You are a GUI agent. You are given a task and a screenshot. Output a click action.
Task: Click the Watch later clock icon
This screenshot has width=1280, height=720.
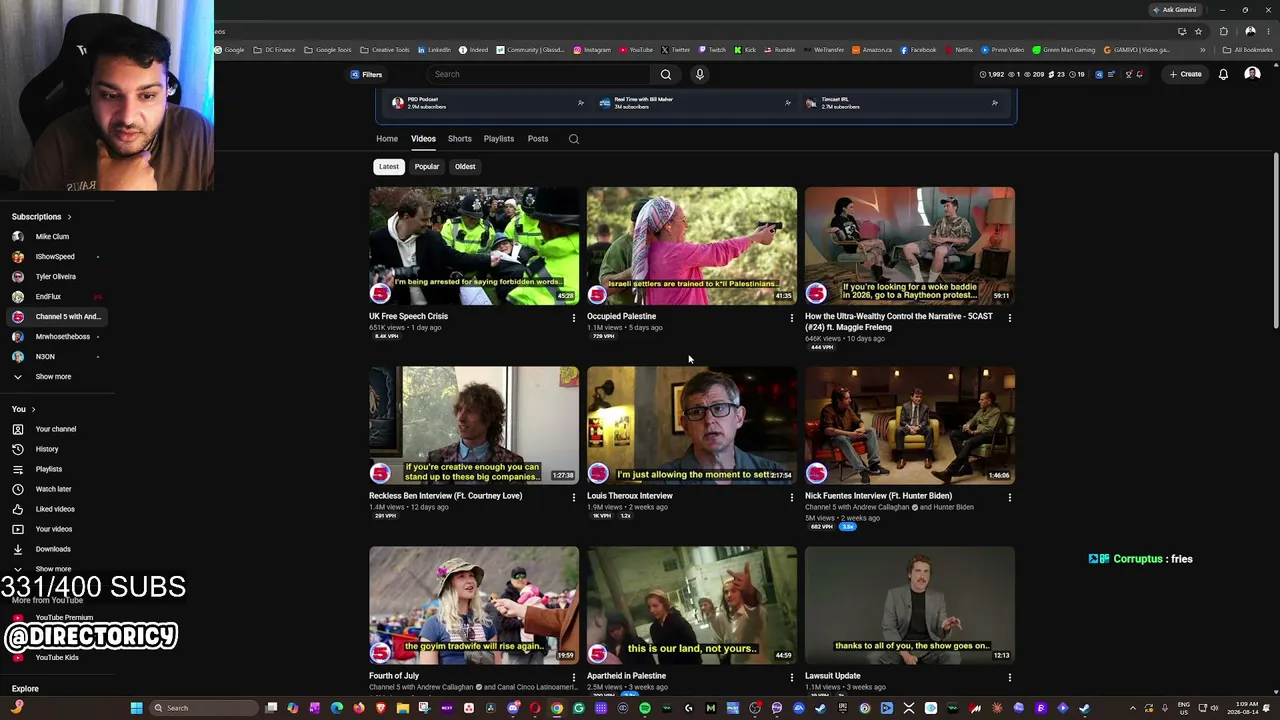pyautogui.click(x=17, y=489)
